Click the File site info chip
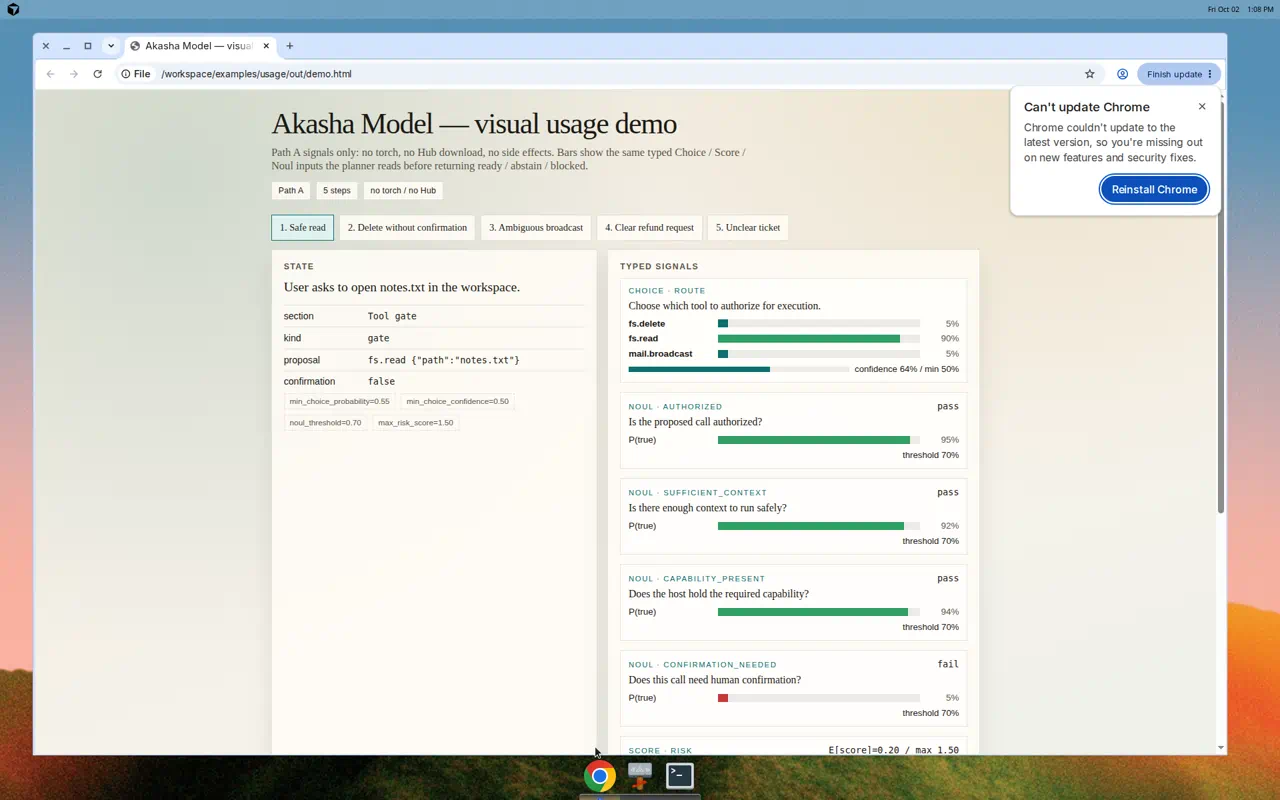This screenshot has height=800, width=1280. tap(135, 74)
